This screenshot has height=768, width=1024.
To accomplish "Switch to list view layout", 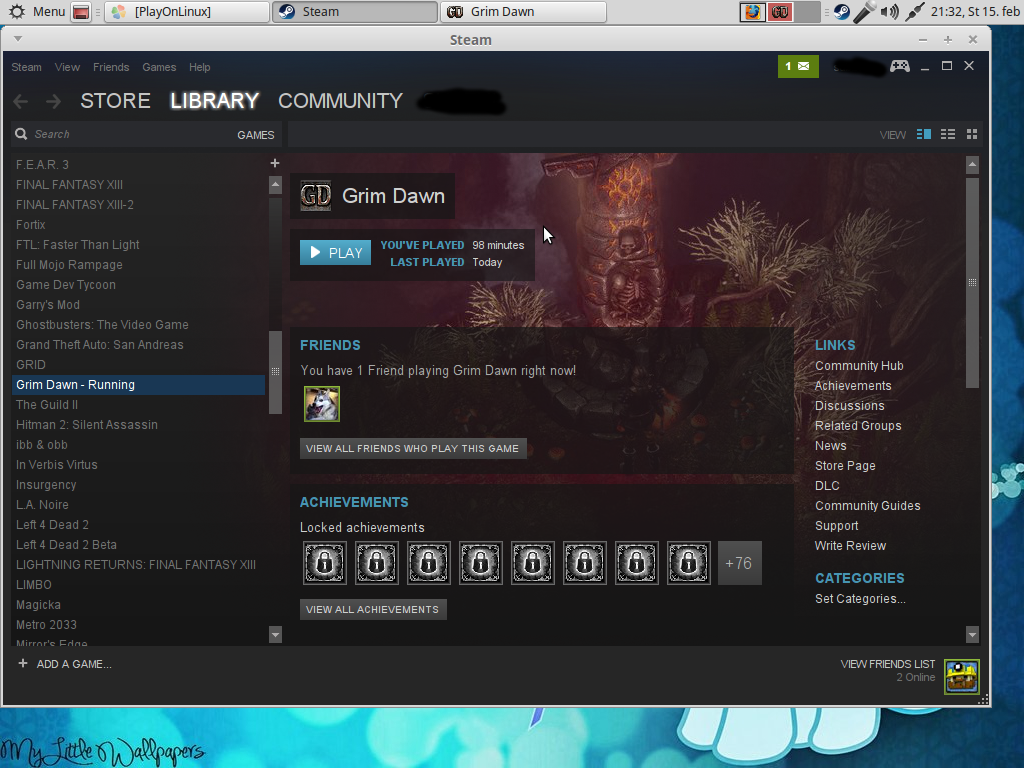I will (948, 134).
